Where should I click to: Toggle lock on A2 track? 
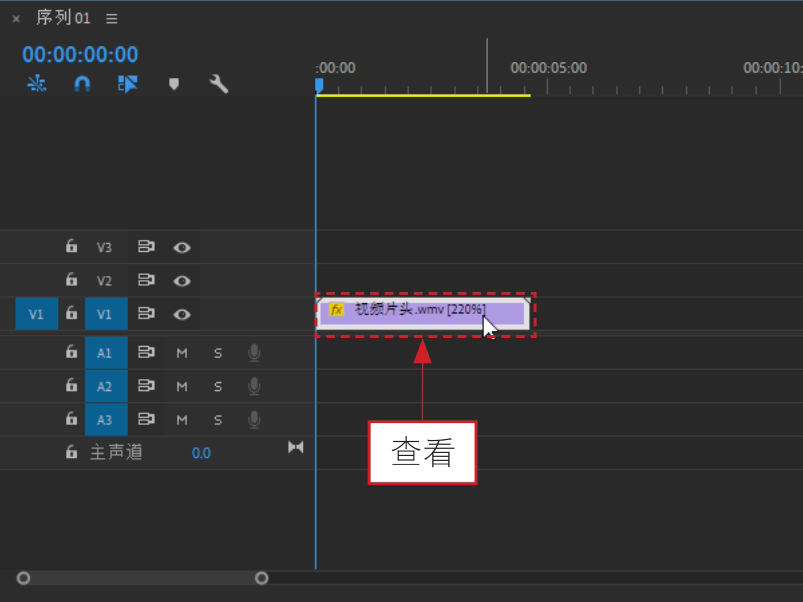(71, 385)
